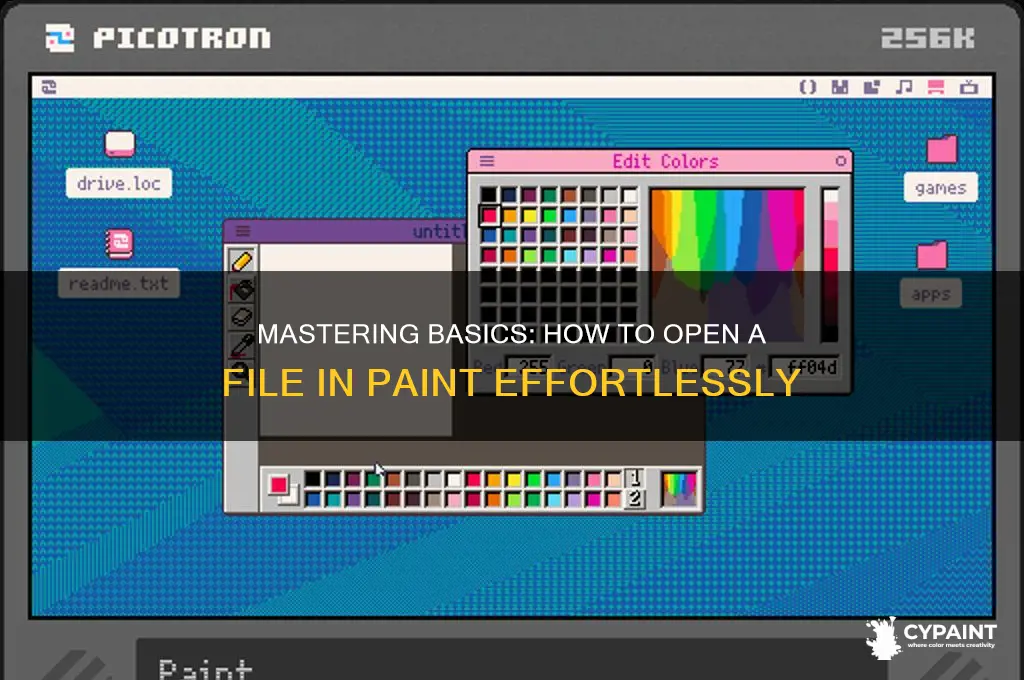This screenshot has height=680, width=1024.
Task: Open the Edit Colors hamburger menu
Action: pyautogui.click(x=487, y=161)
